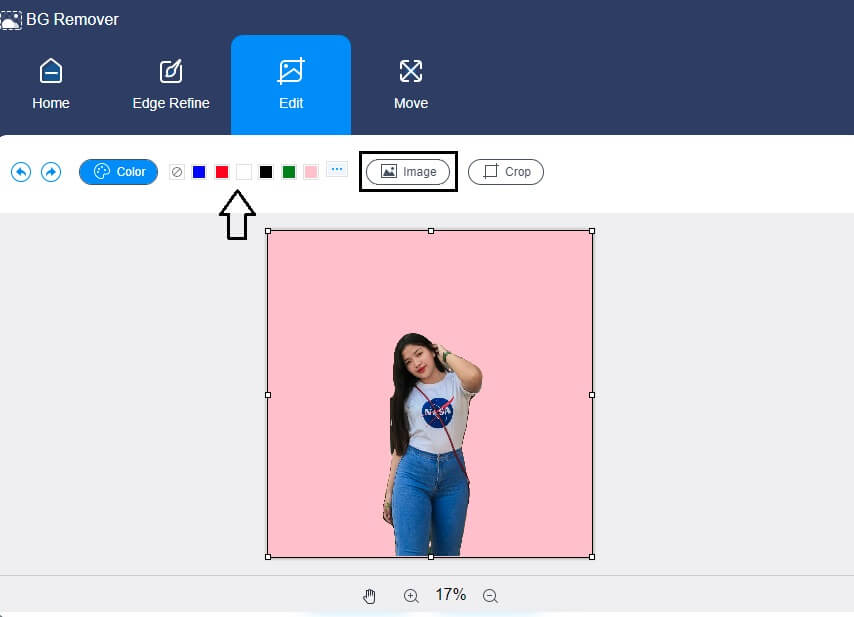Image resolution: width=854 pixels, height=617 pixels.
Task: Click the Image background button
Action: pyautogui.click(x=408, y=171)
